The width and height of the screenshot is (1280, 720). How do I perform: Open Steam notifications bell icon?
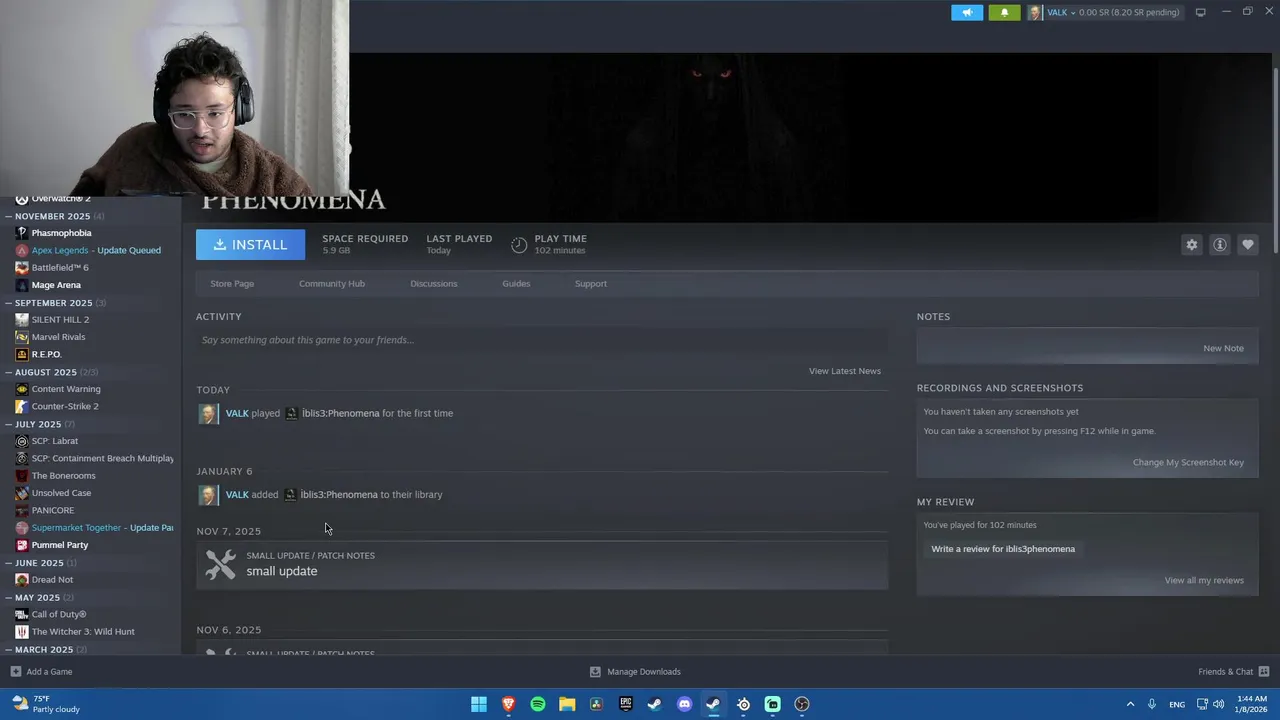pyautogui.click(x=1004, y=13)
